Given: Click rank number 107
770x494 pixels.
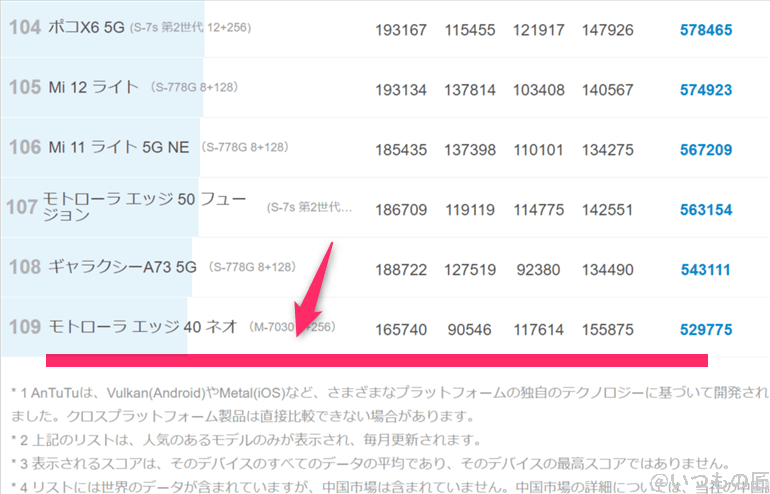Looking at the screenshot, I should click(22, 207).
